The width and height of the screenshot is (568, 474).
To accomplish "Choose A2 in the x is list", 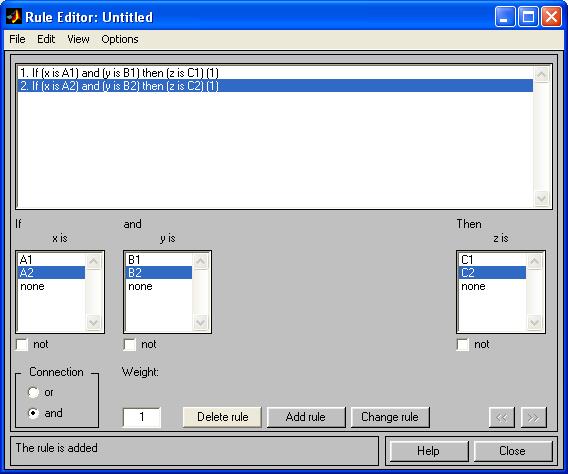I will [51, 273].
